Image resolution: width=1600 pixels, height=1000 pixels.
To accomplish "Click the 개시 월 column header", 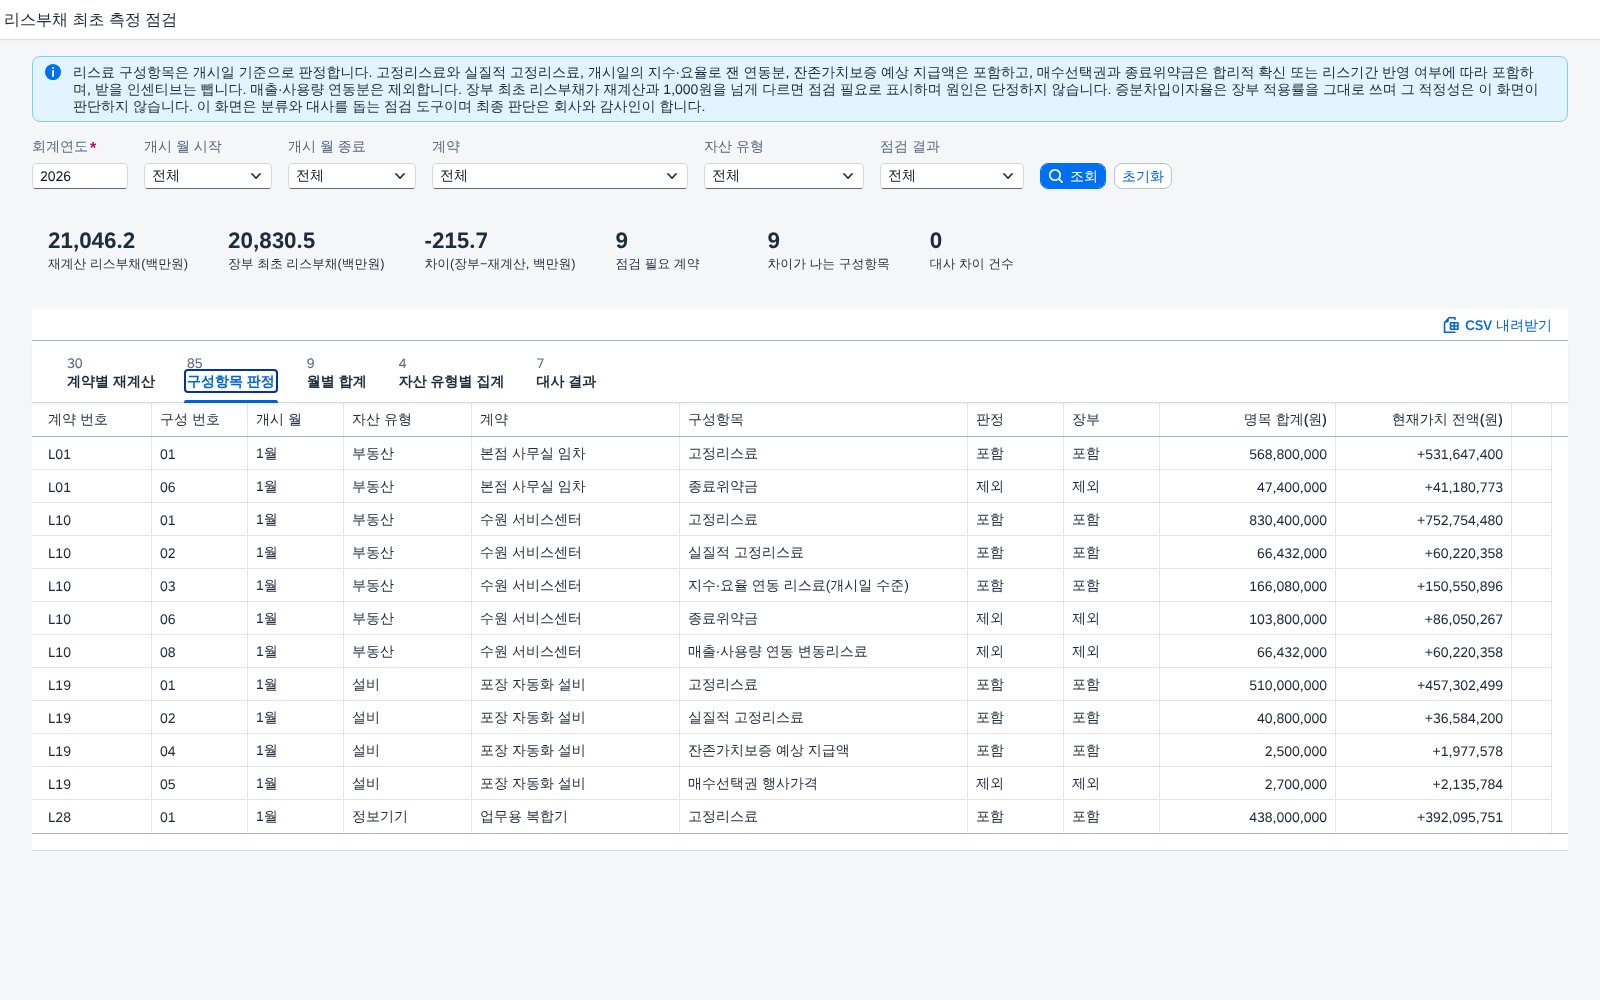I will 296,420.
